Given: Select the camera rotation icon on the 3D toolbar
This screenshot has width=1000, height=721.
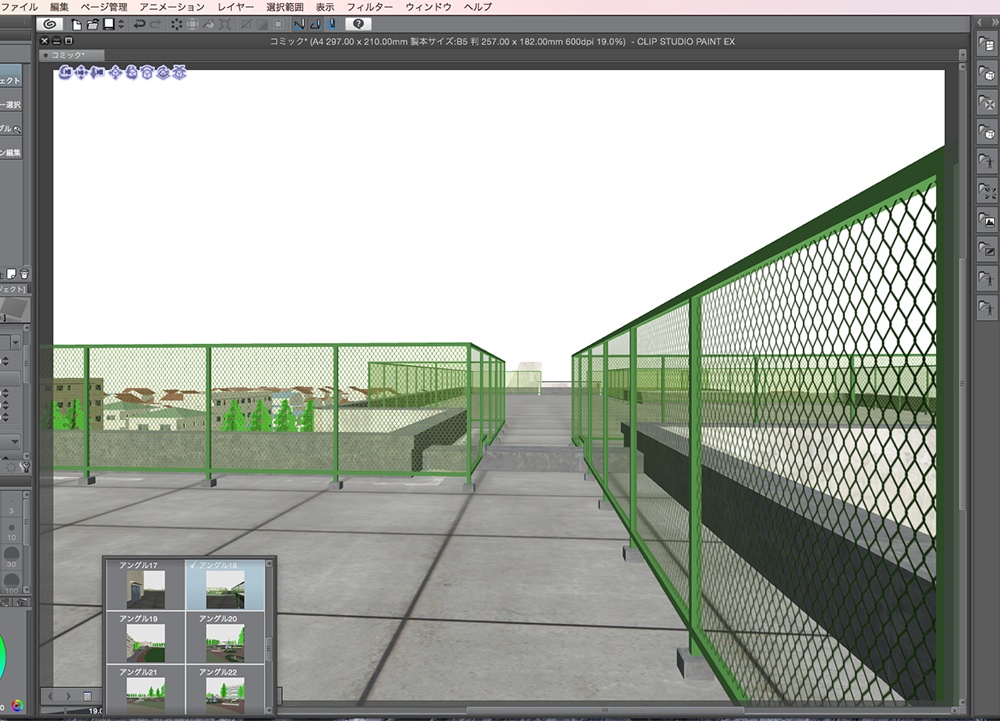Looking at the screenshot, I should (x=66, y=72).
